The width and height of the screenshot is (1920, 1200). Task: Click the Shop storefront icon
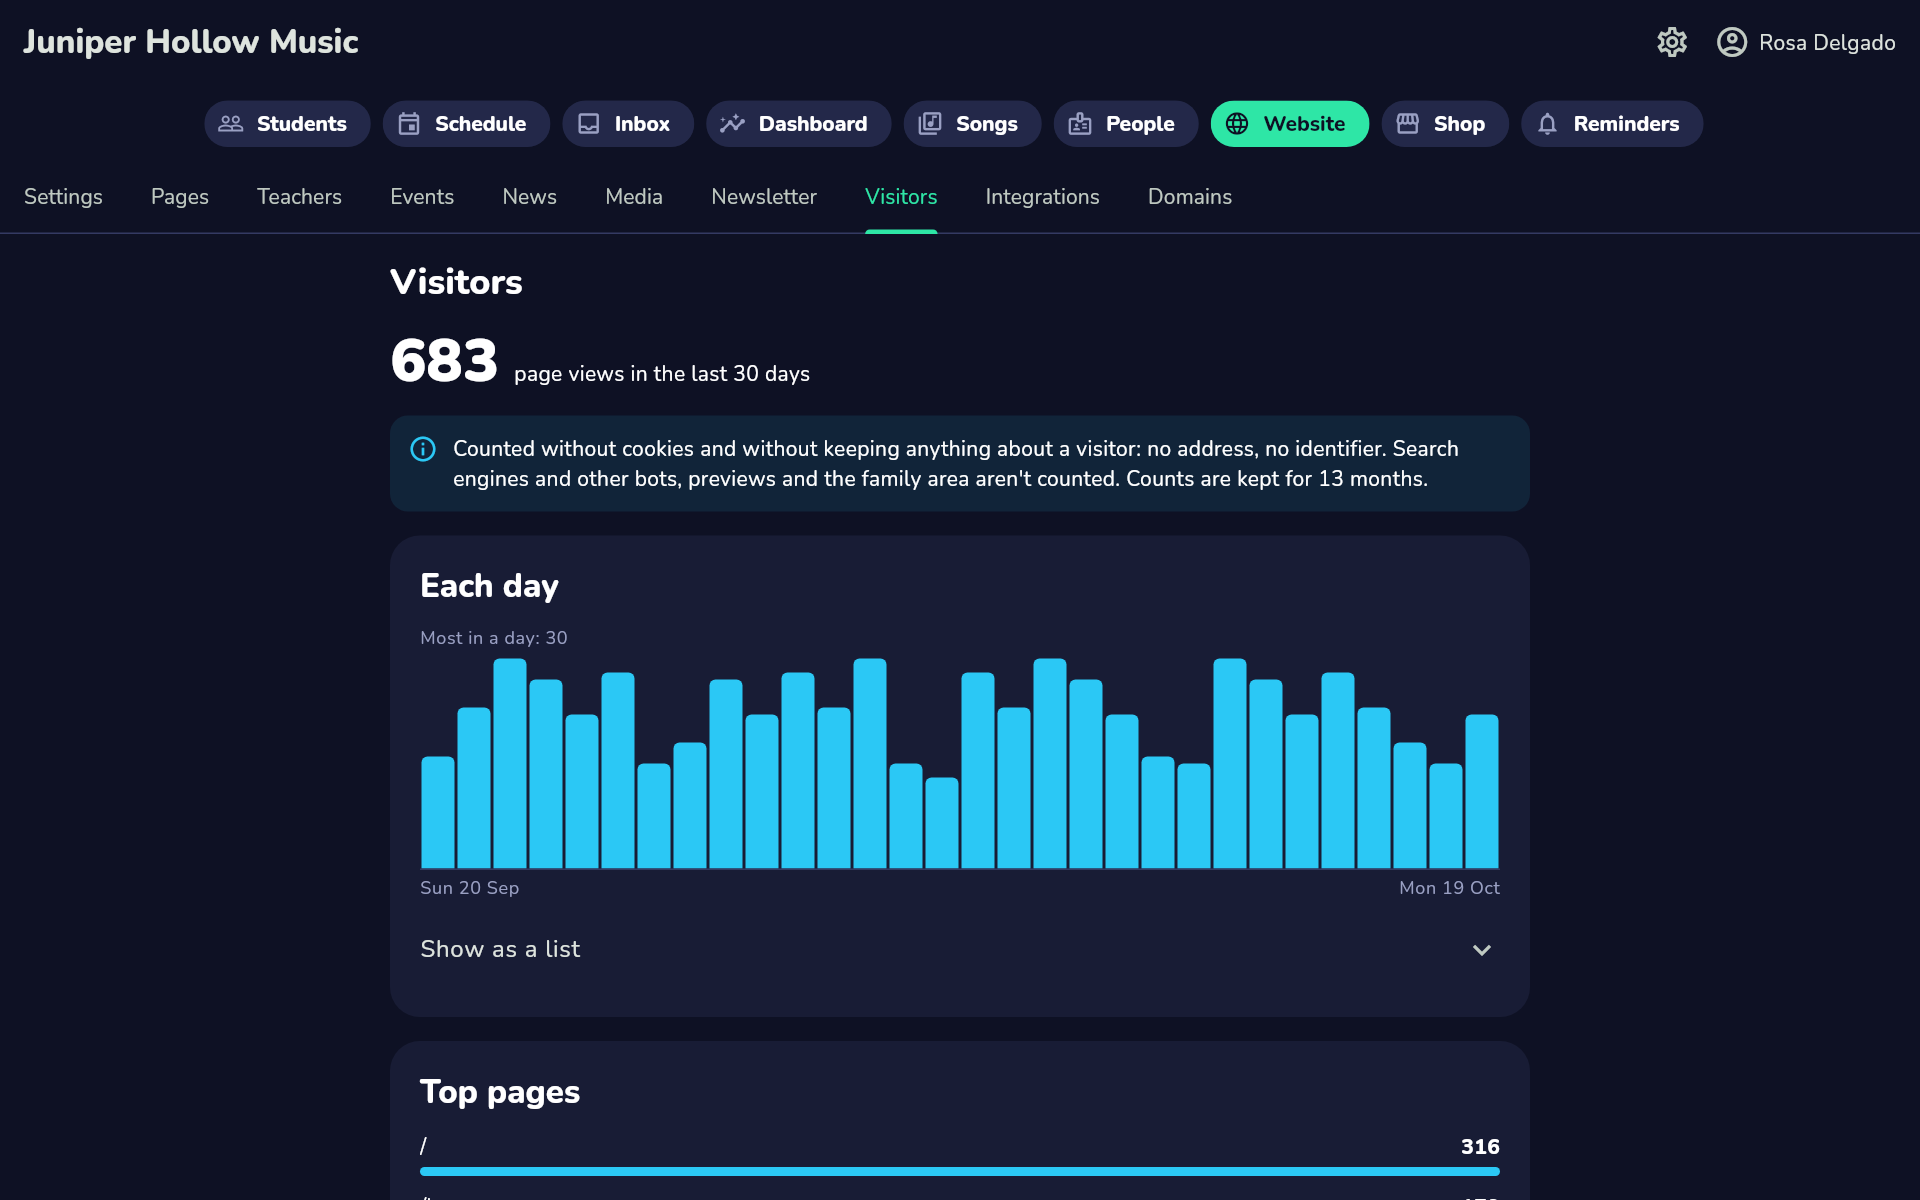[x=1408, y=124]
